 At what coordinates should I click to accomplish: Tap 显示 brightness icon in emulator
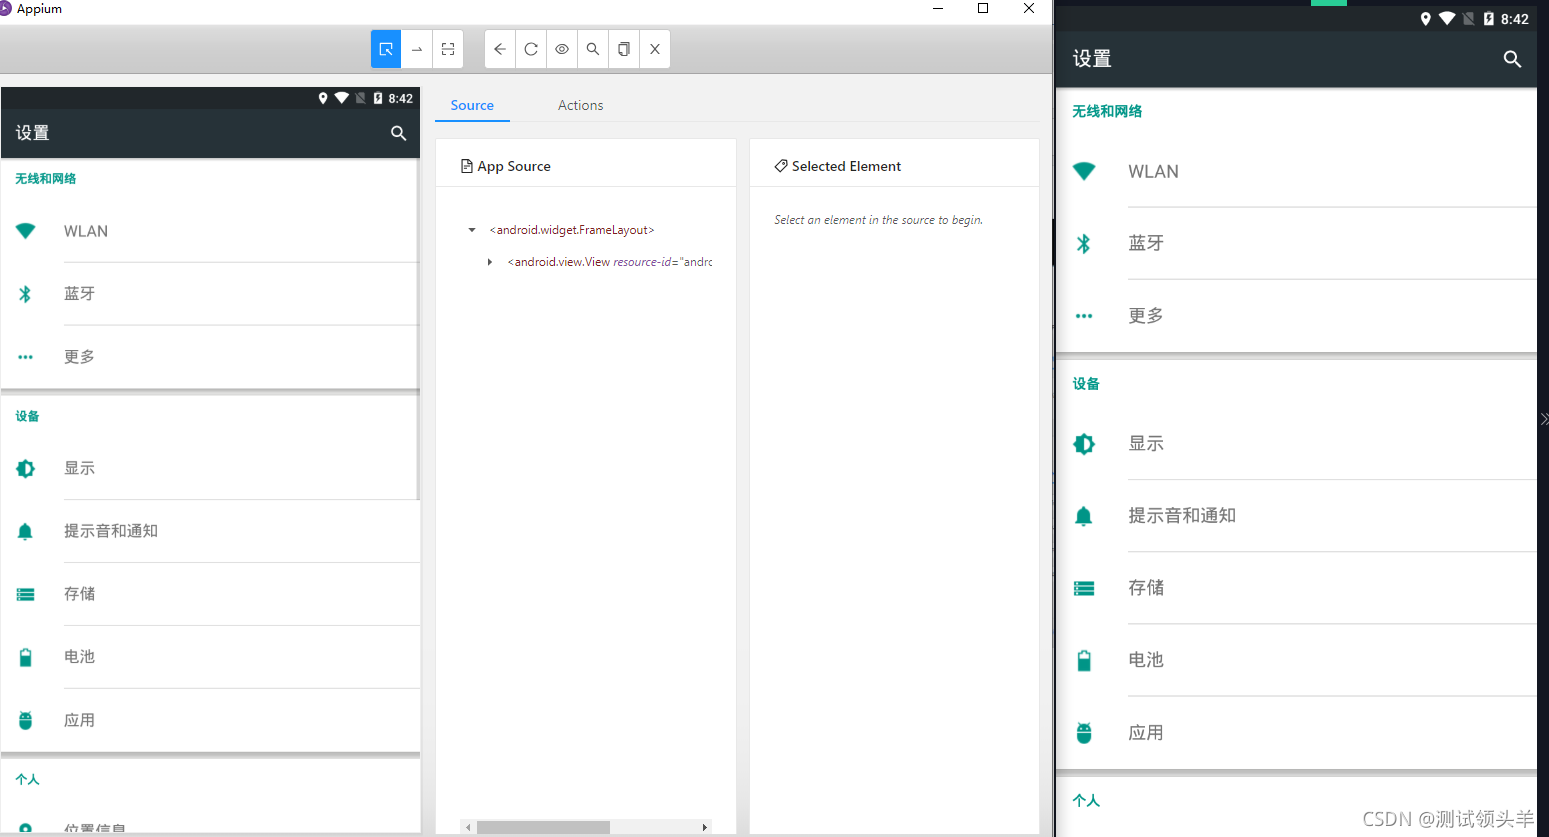pos(1084,444)
